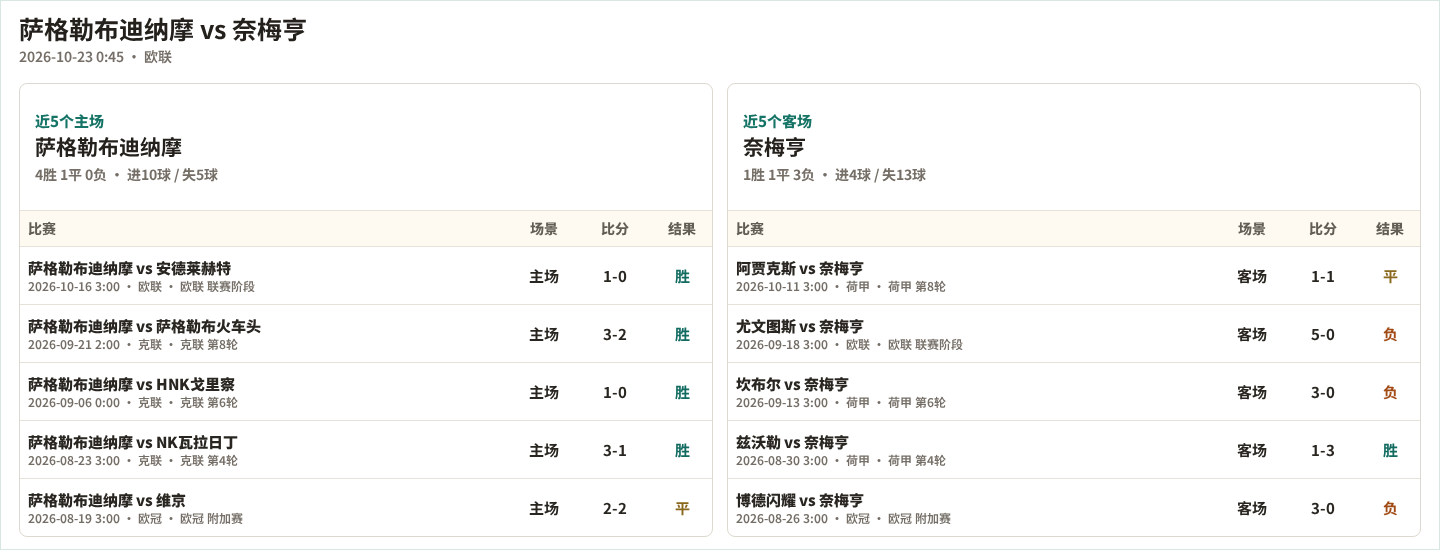The width and height of the screenshot is (1440, 550).
Task: Click score 1-0 in HNK戈里察 row
Action: 615,392
